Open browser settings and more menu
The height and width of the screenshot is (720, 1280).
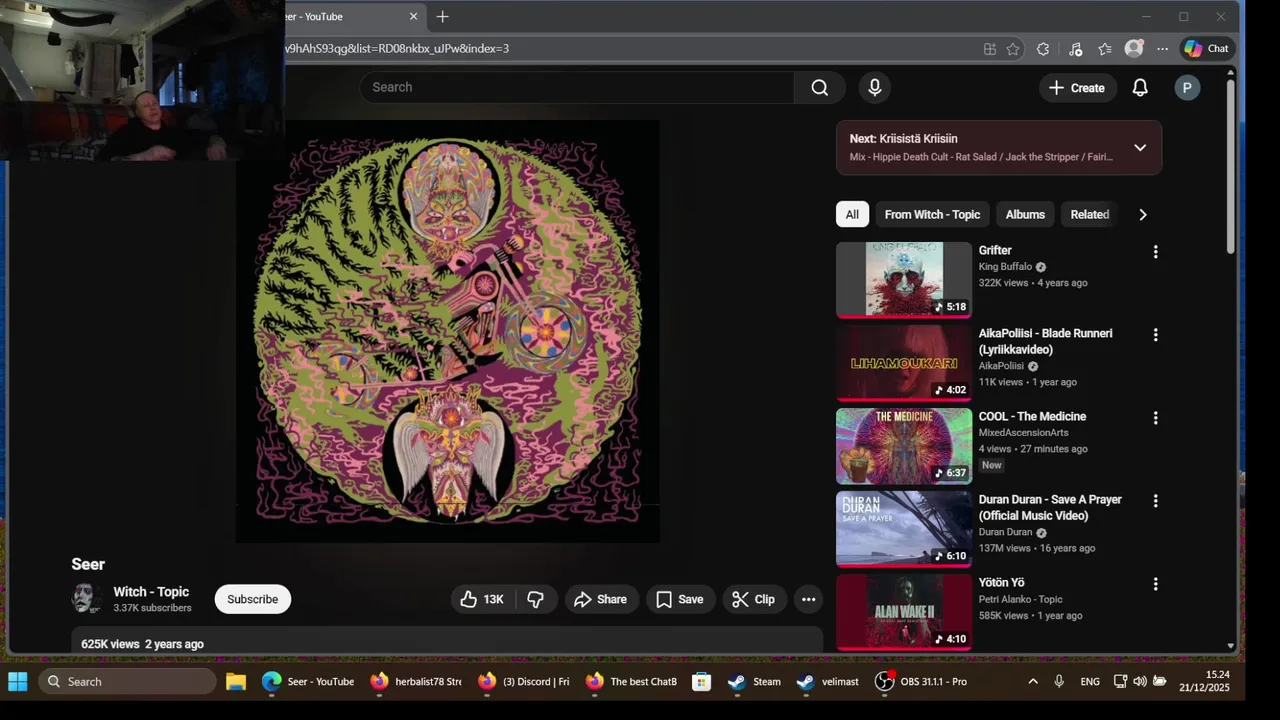tap(1162, 48)
